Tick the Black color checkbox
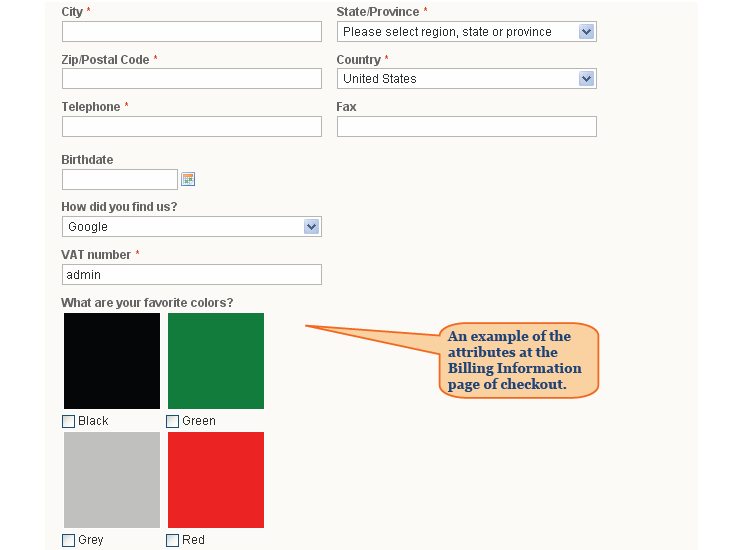 pyautogui.click(x=68, y=421)
